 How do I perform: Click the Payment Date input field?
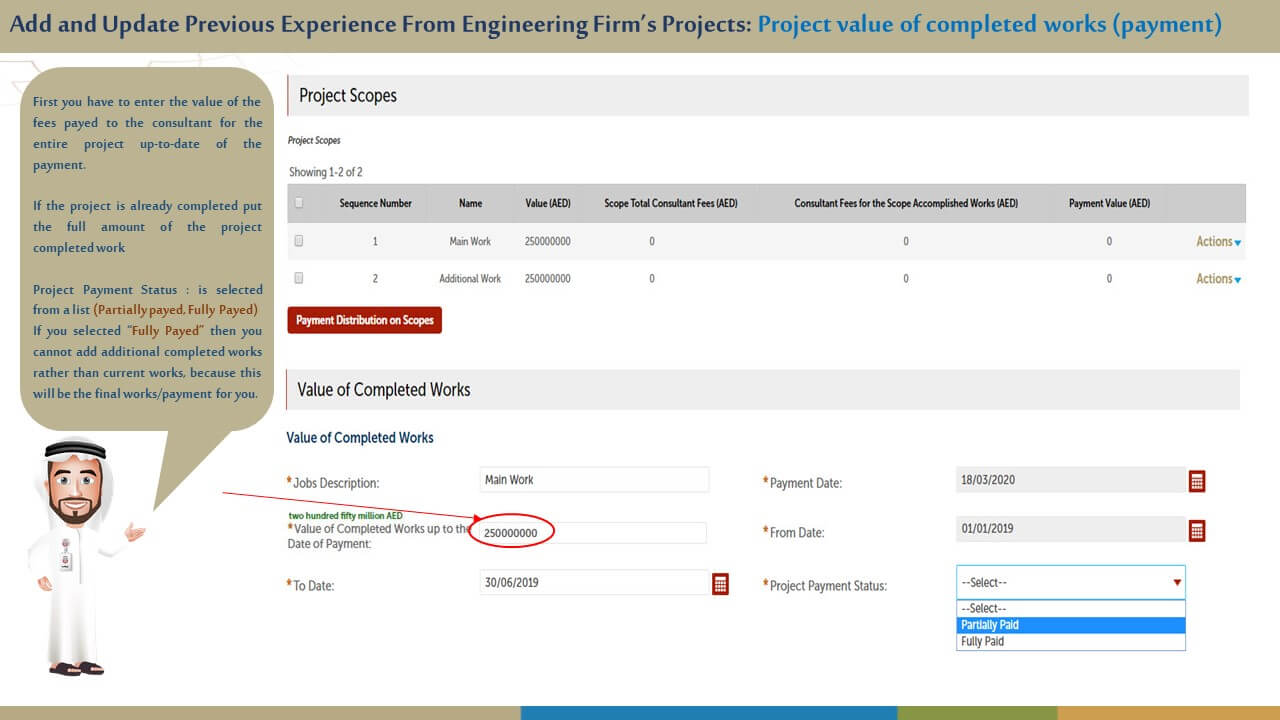point(1070,480)
